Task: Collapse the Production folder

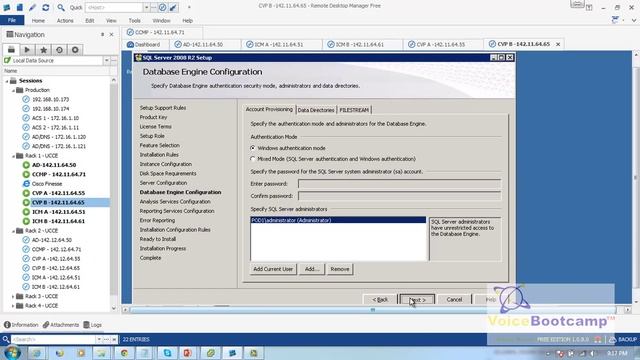Action: point(13,91)
